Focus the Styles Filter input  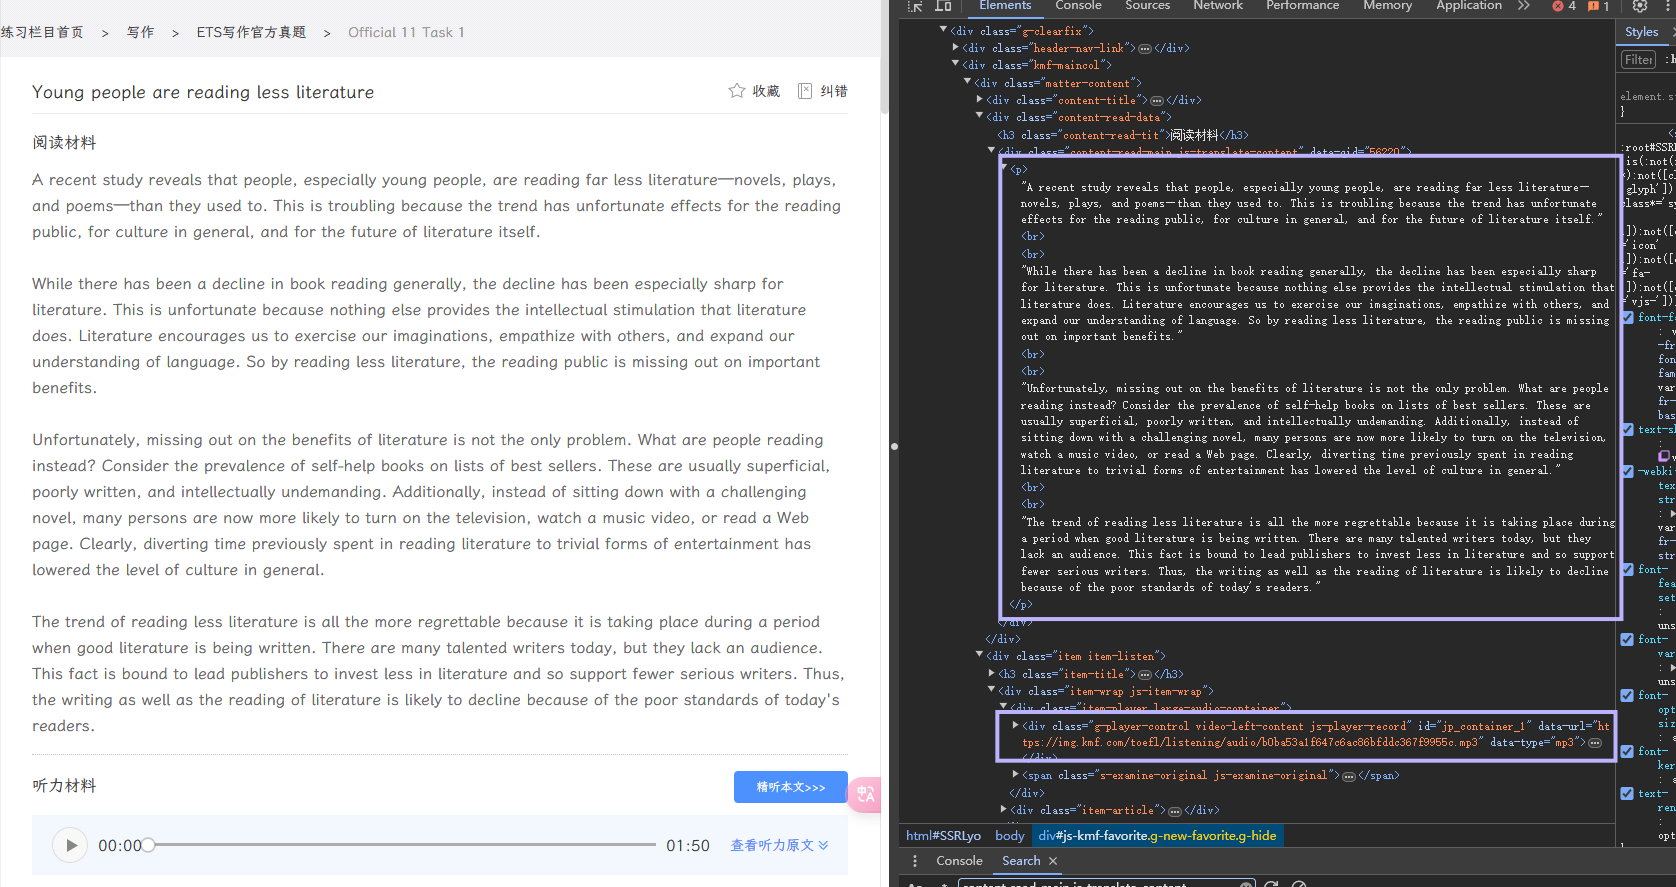pyautogui.click(x=1639, y=60)
